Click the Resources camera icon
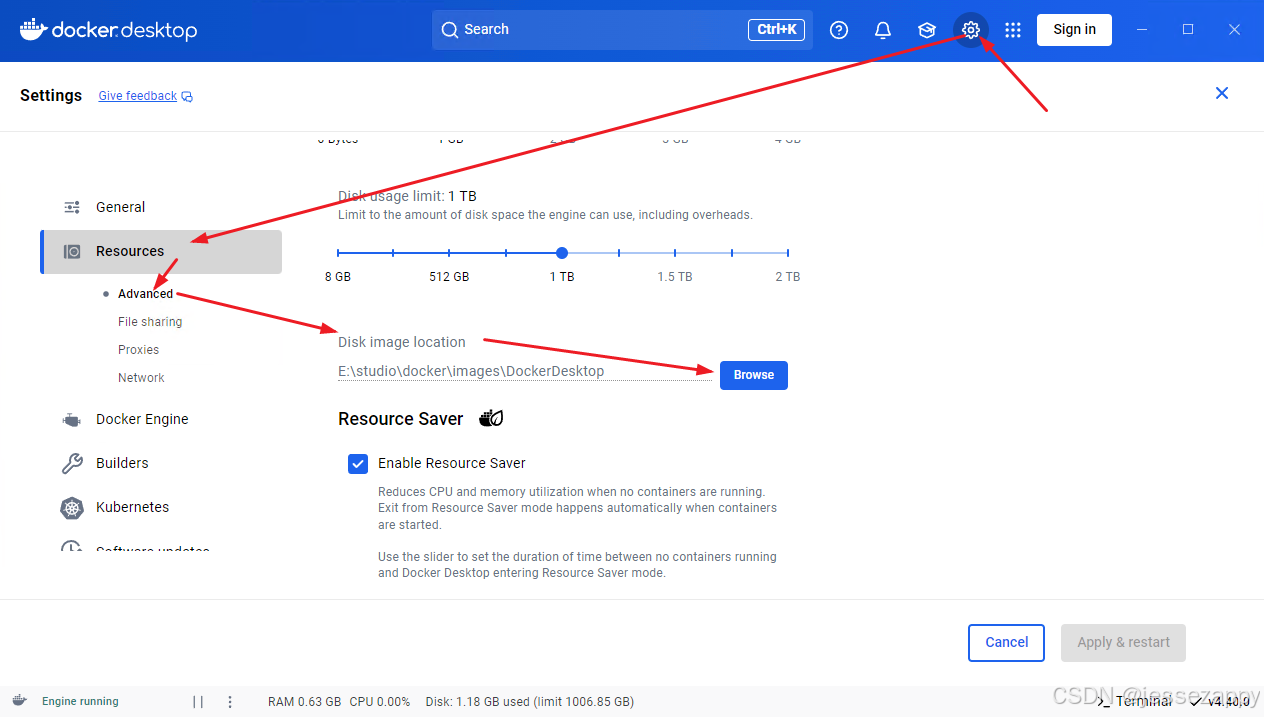Screen dimensions: 1264x717 pyautogui.click(x=72, y=252)
